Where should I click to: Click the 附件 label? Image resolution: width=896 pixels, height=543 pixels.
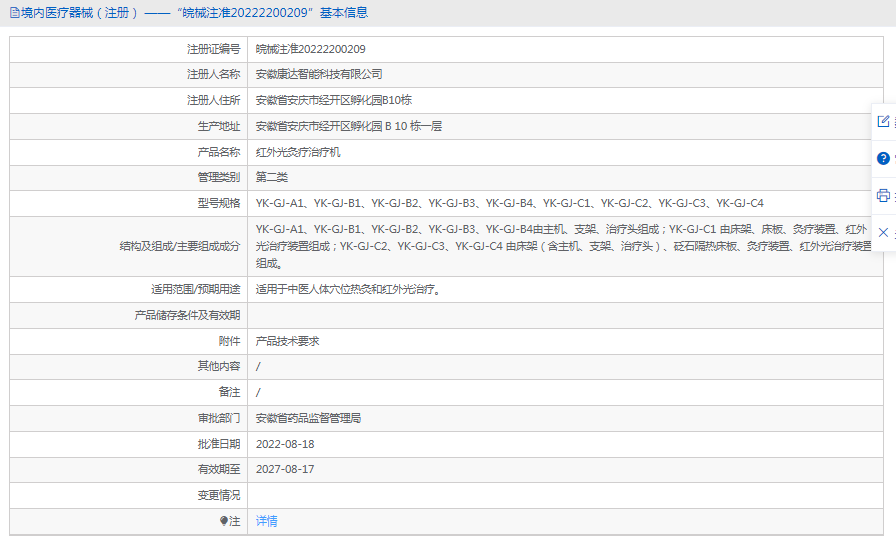[229, 341]
